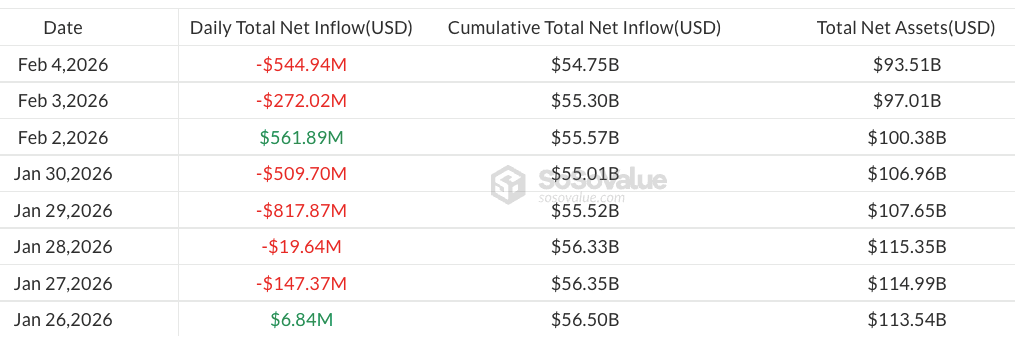The width and height of the screenshot is (1015, 360).
Task: Select the $113.54B net assets cell
Action: [906, 320]
